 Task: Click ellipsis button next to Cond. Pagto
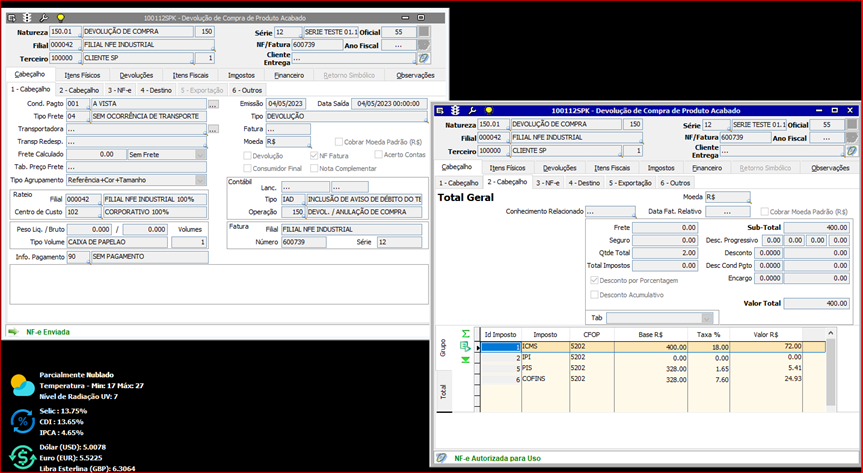[213, 103]
